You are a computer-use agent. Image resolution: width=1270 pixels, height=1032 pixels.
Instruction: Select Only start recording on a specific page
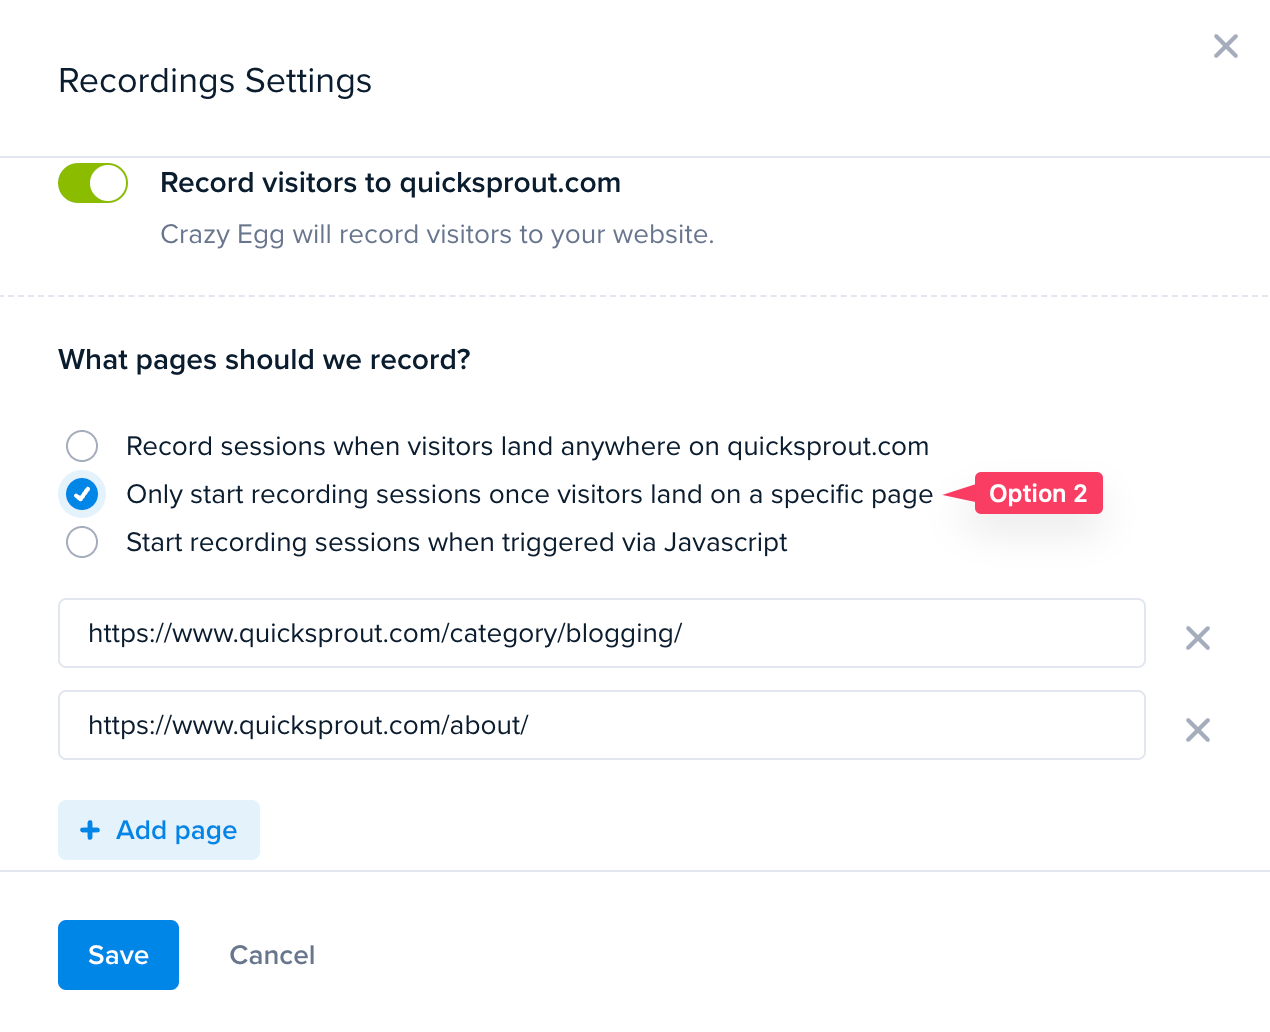[82, 494]
